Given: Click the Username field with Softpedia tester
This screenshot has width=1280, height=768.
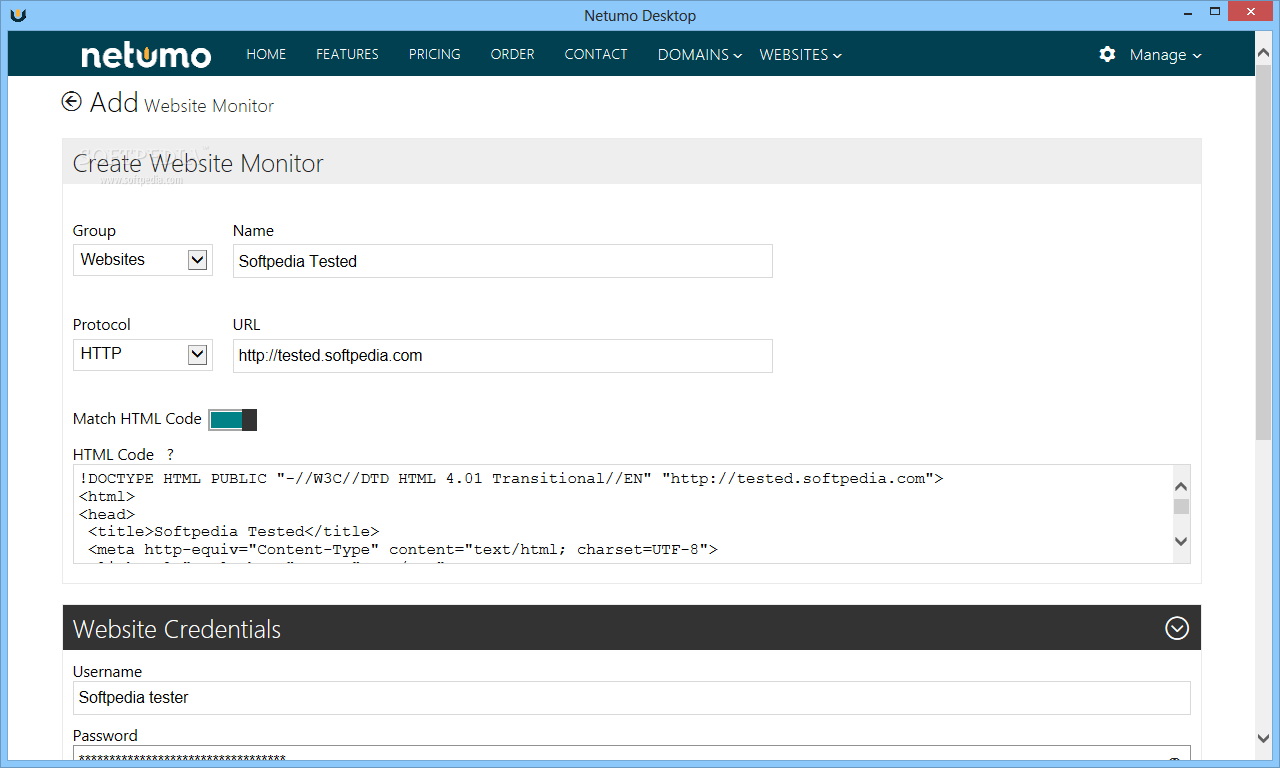Looking at the screenshot, I should (632, 698).
